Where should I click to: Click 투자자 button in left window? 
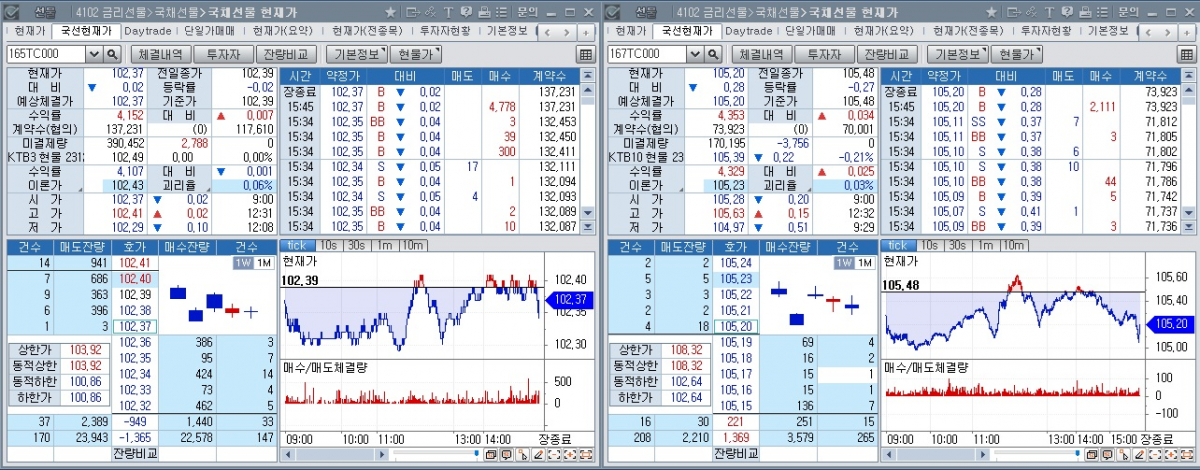pyautogui.click(x=224, y=54)
